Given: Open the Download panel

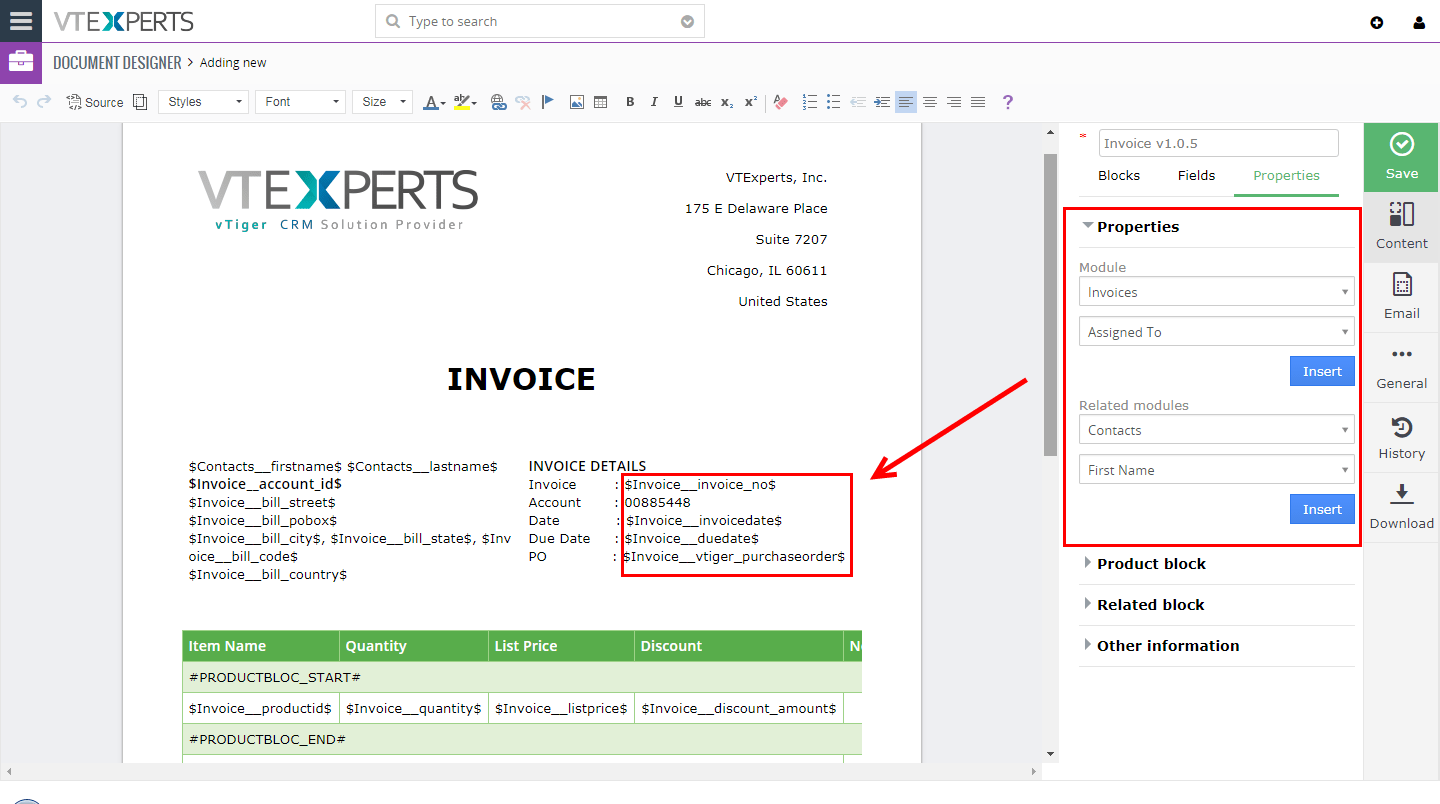Looking at the screenshot, I should pyautogui.click(x=1401, y=507).
